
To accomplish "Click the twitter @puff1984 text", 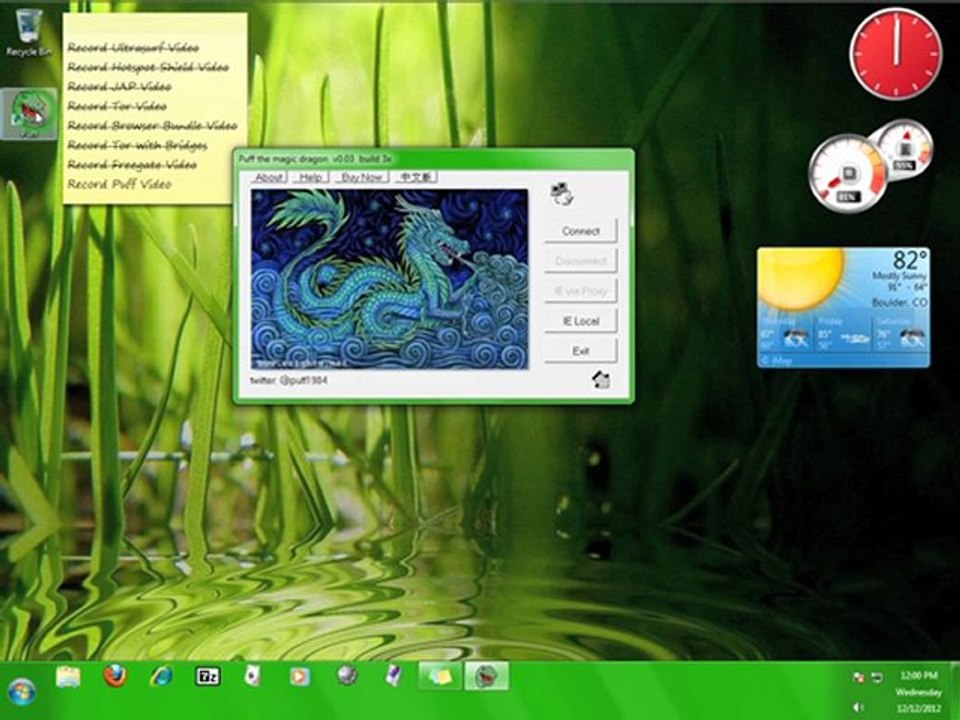I will coord(288,380).
